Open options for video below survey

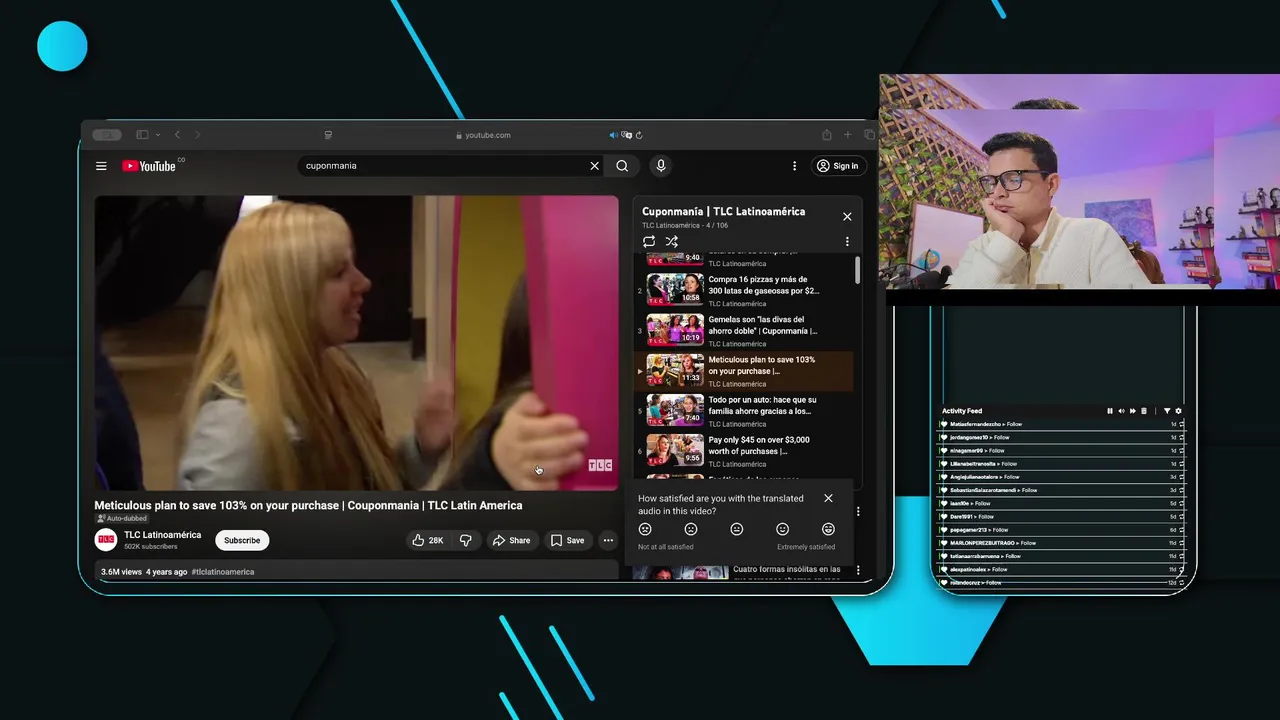pyautogui.click(x=858, y=571)
